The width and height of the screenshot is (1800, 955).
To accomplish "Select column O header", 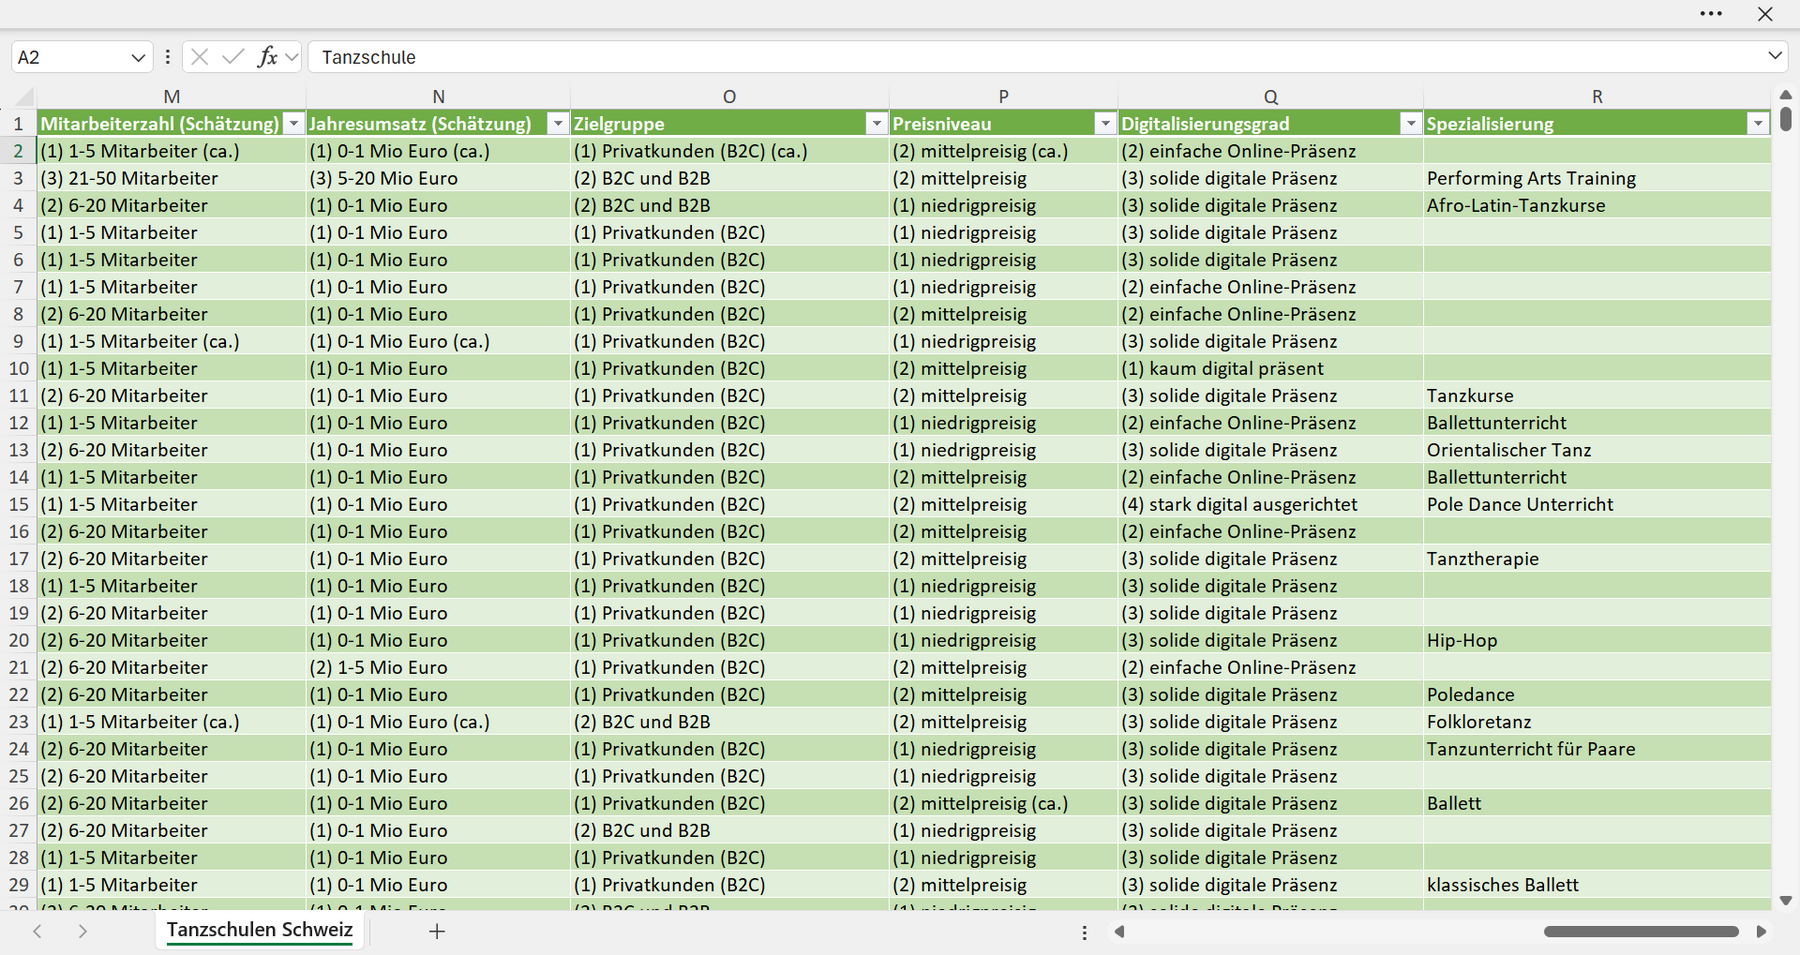I will pos(729,97).
